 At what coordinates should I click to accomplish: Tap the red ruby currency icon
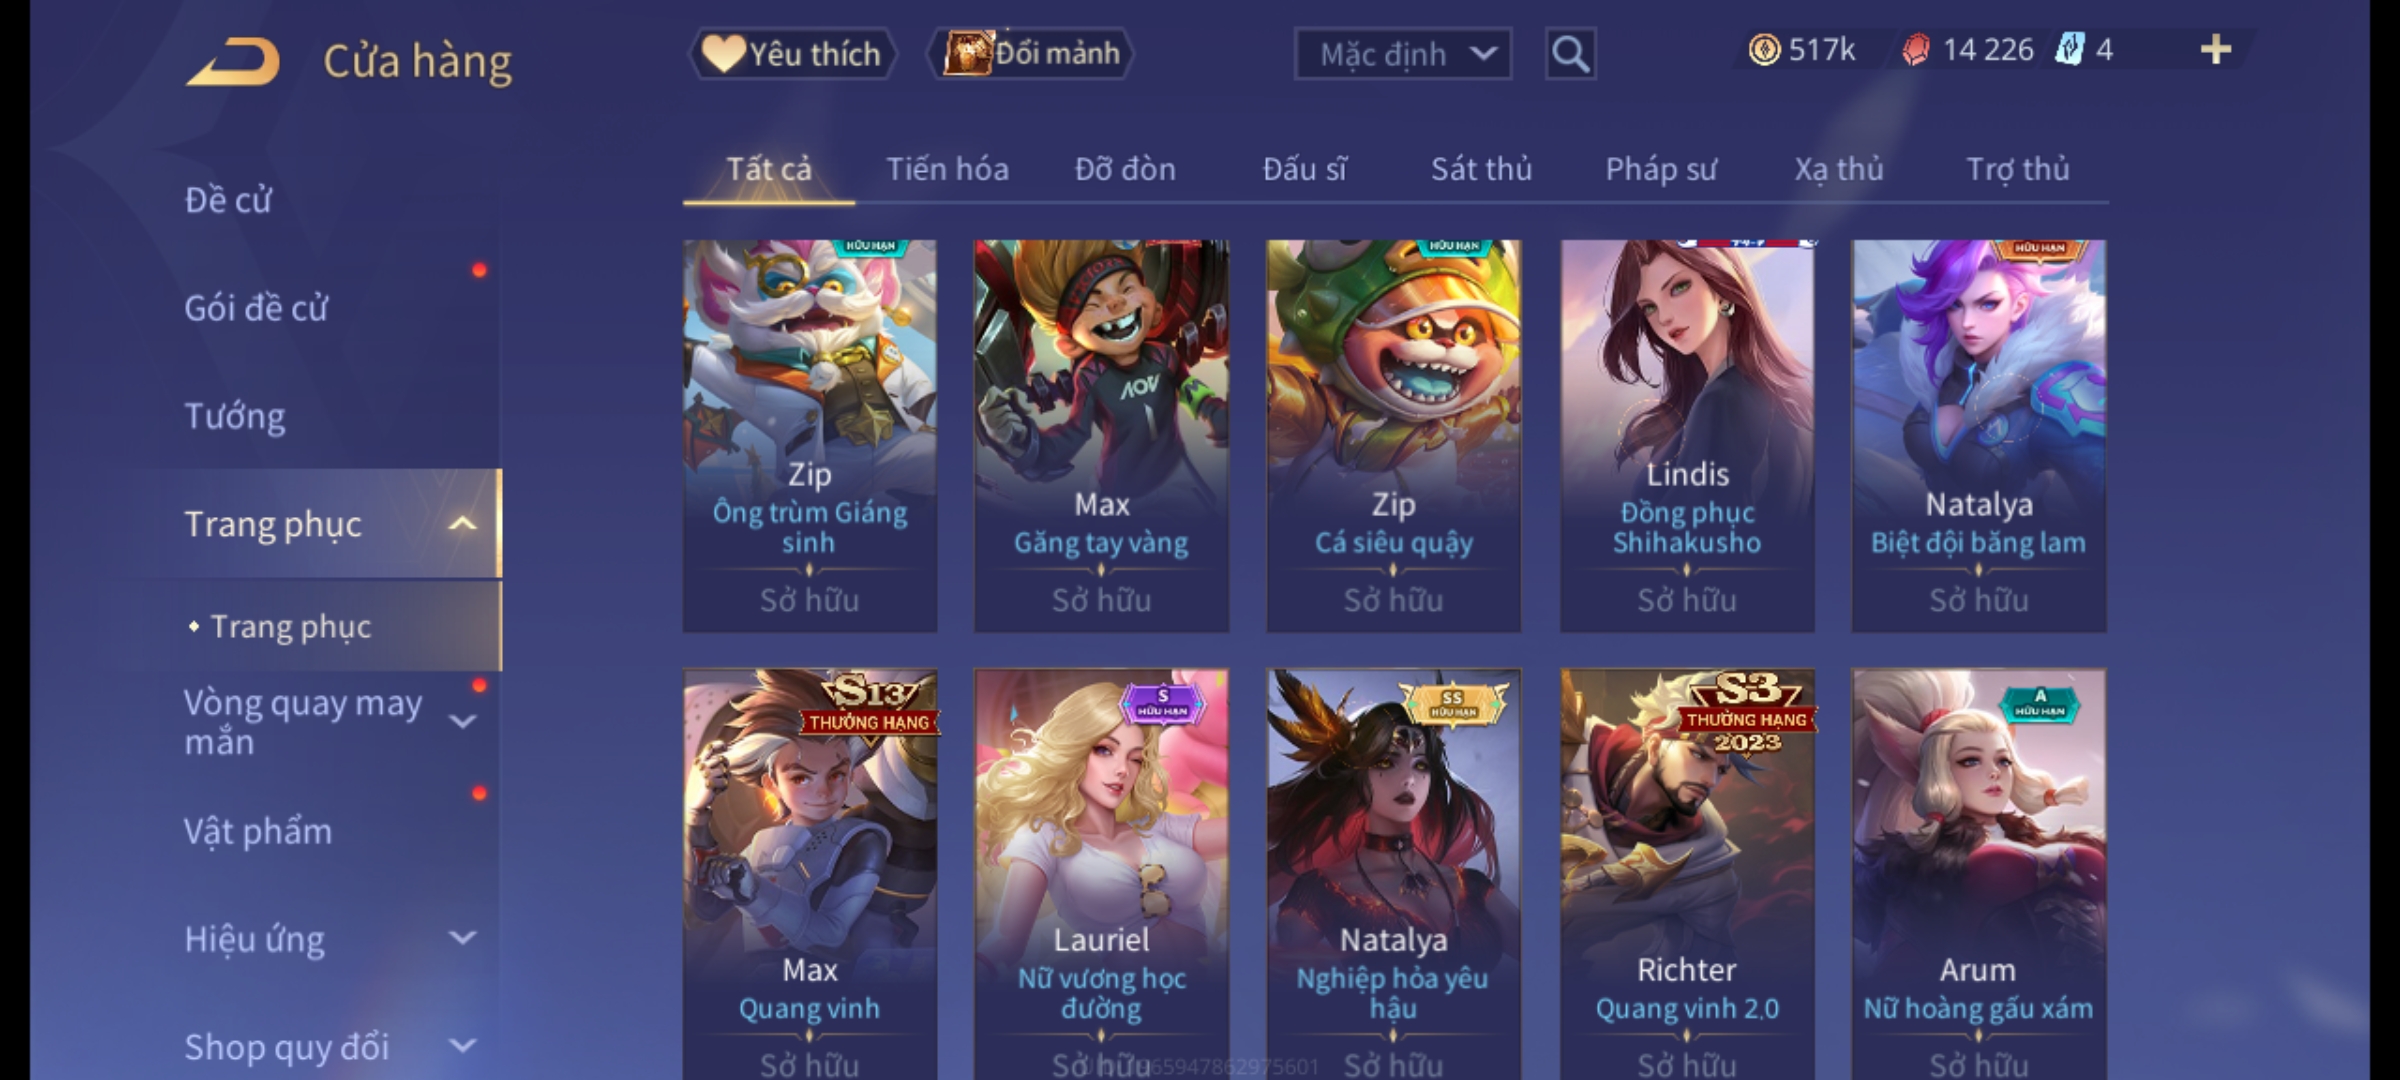point(1915,50)
